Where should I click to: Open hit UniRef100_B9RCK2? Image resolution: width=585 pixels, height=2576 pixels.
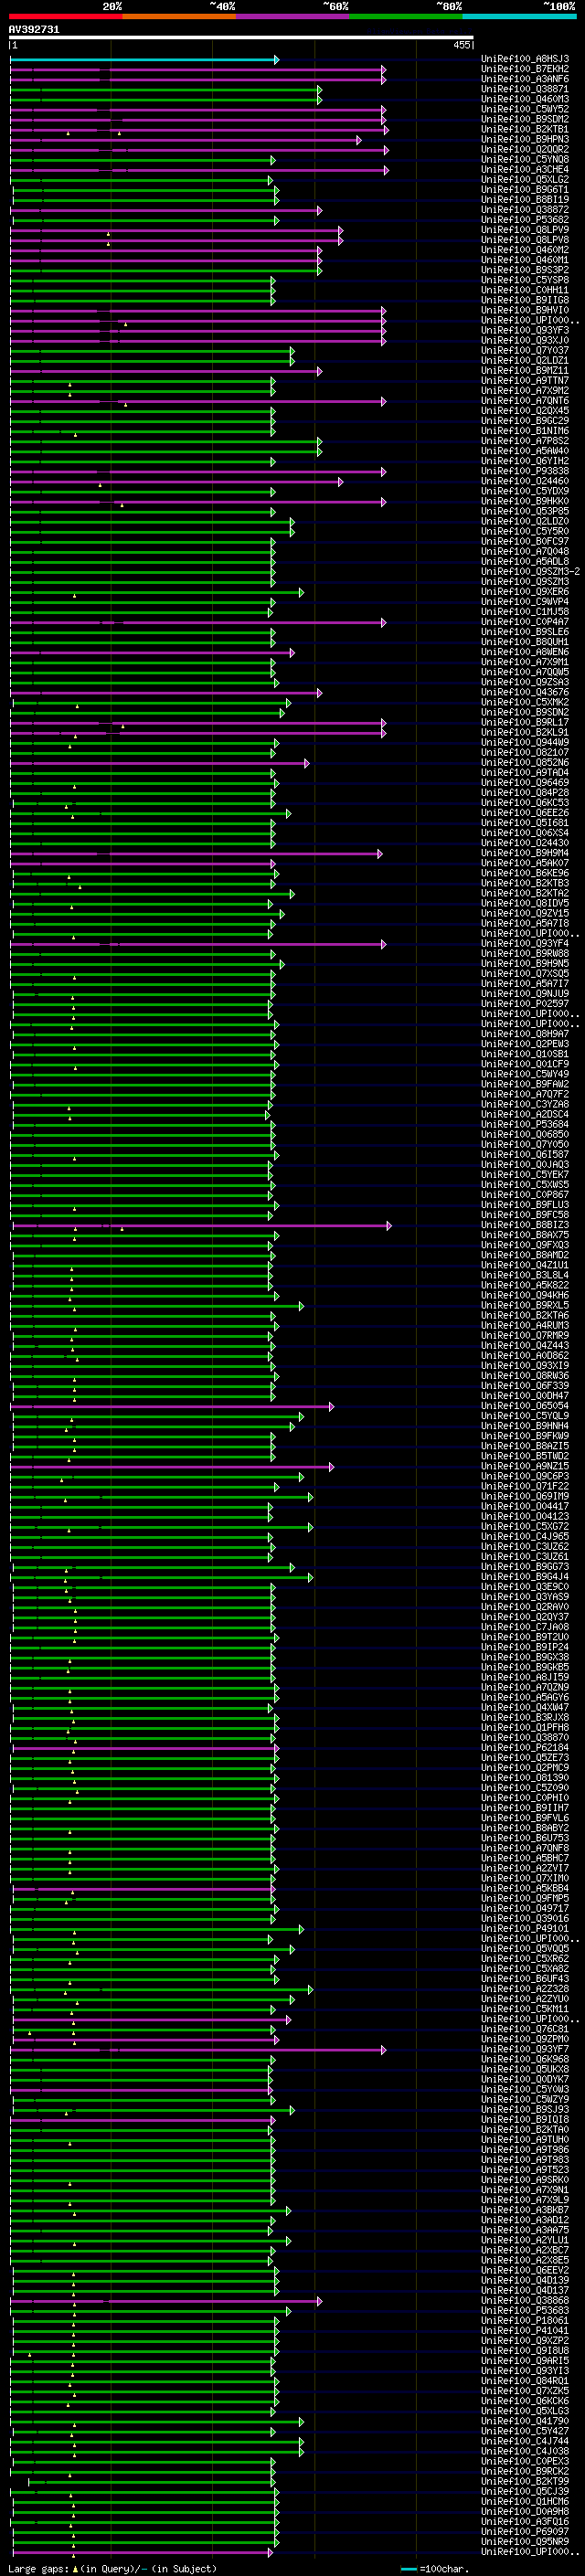tap(525, 2471)
